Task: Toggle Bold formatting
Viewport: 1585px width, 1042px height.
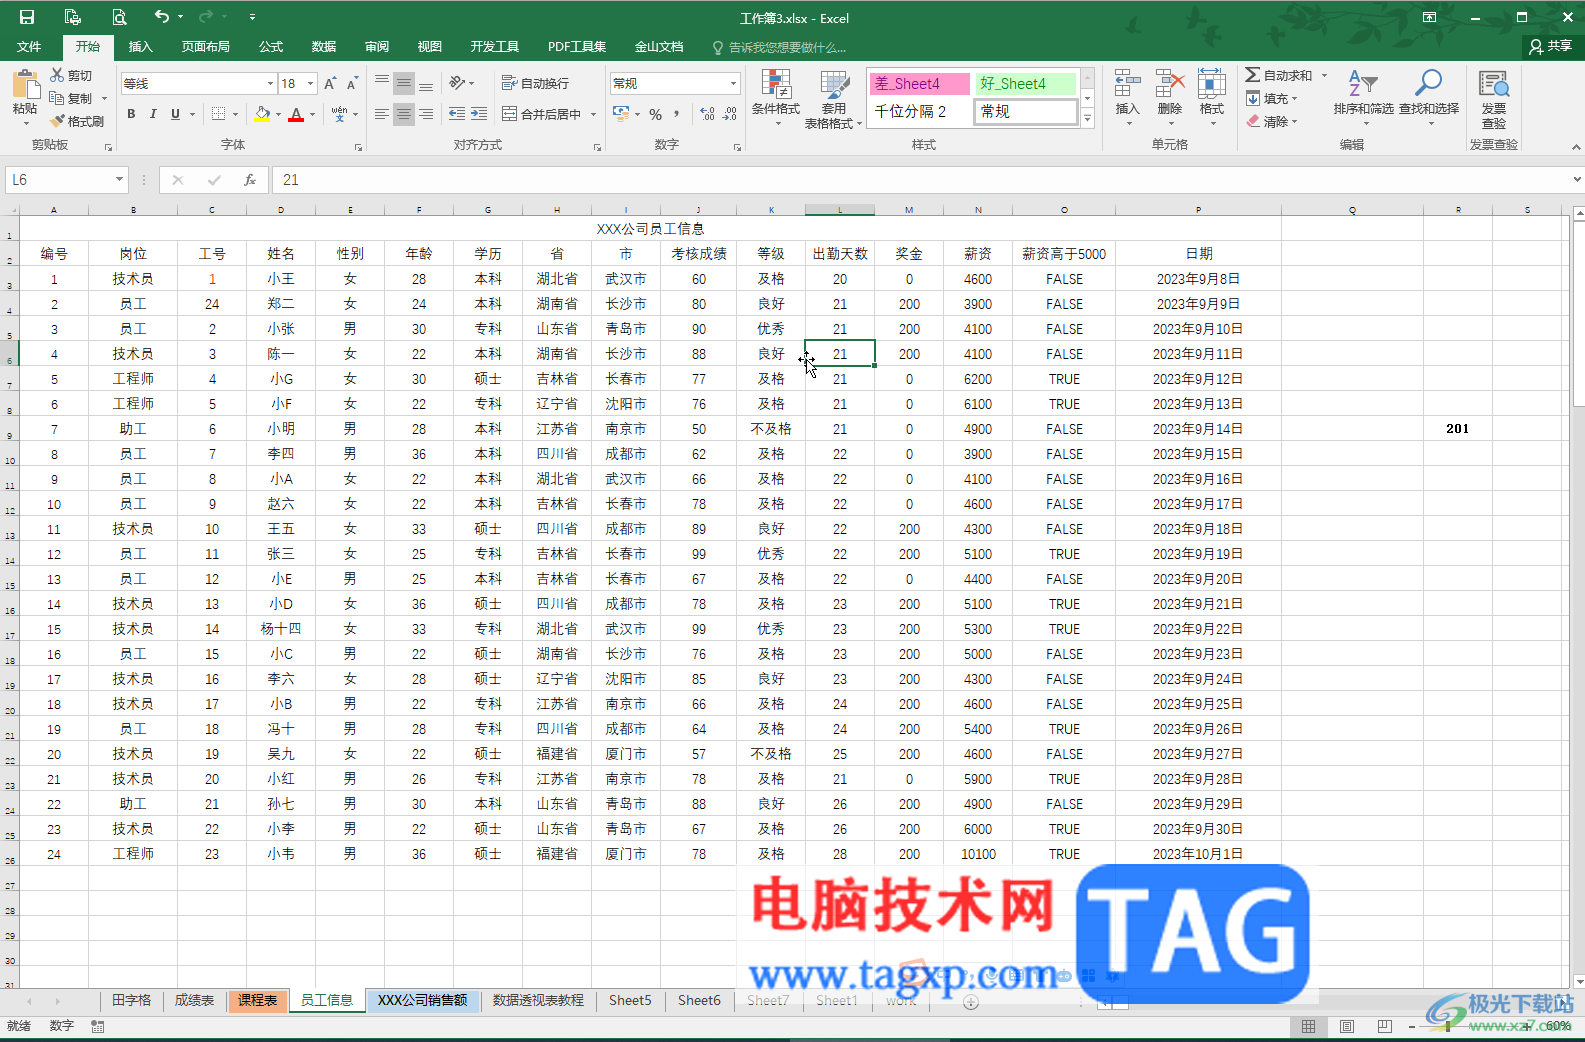Action: [x=131, y=114]
